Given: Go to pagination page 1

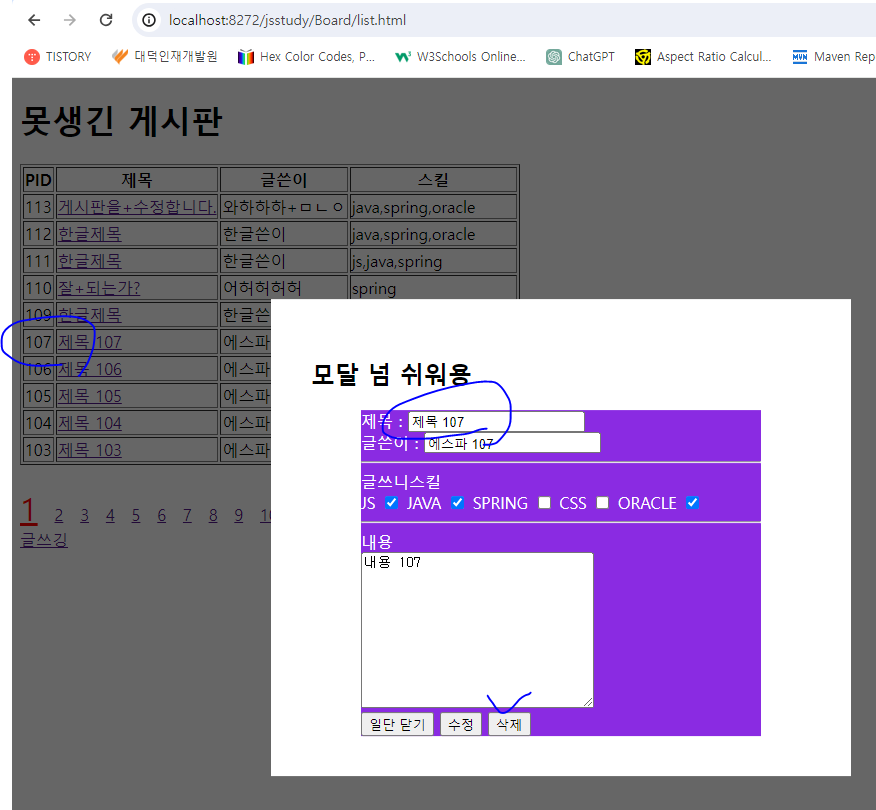Looking at the screenshot, I should tap(28, 511).
